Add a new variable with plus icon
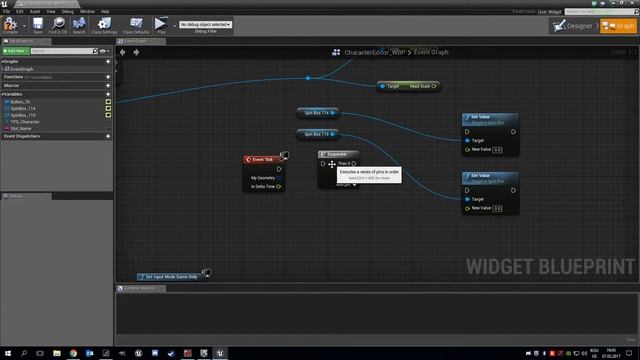The image size is (640, 360). 108,94
